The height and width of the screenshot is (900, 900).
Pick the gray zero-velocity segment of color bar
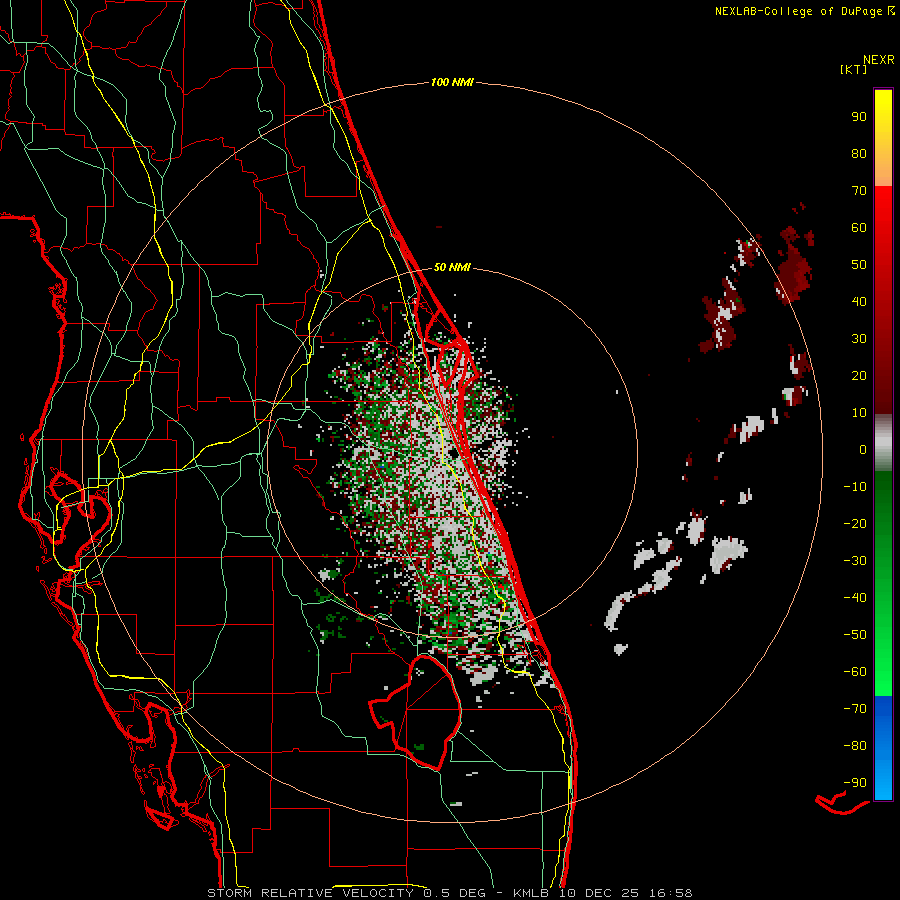[883, 443]
